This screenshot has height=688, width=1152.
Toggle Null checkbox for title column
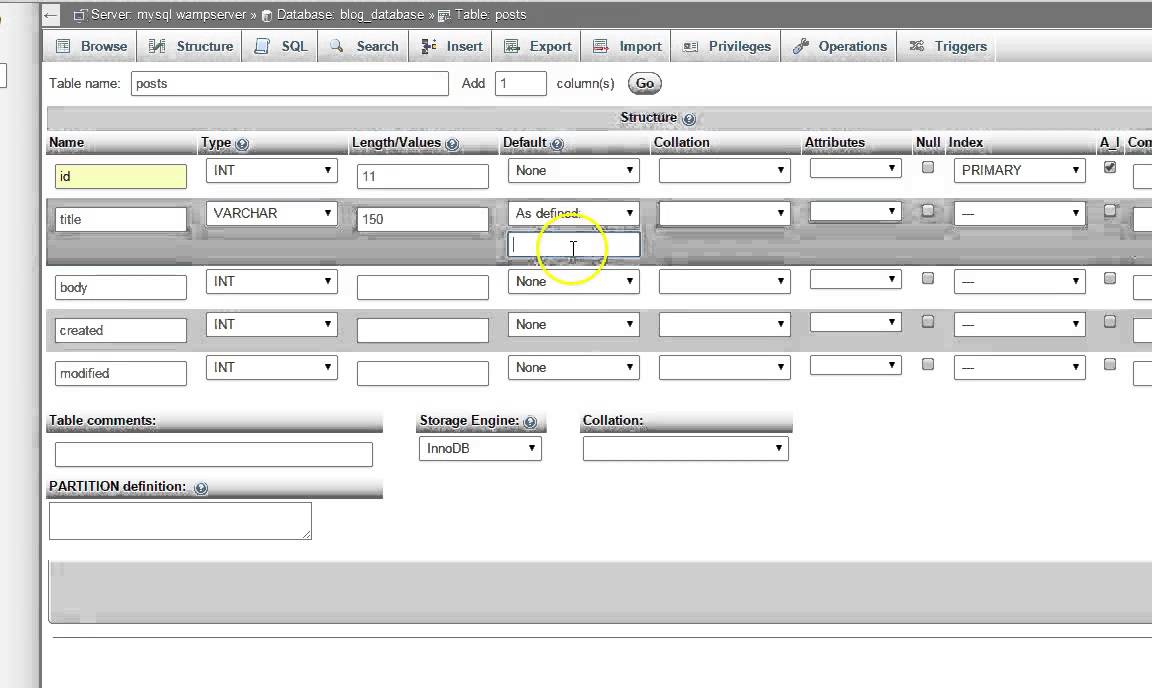click(x=928, y=210)
